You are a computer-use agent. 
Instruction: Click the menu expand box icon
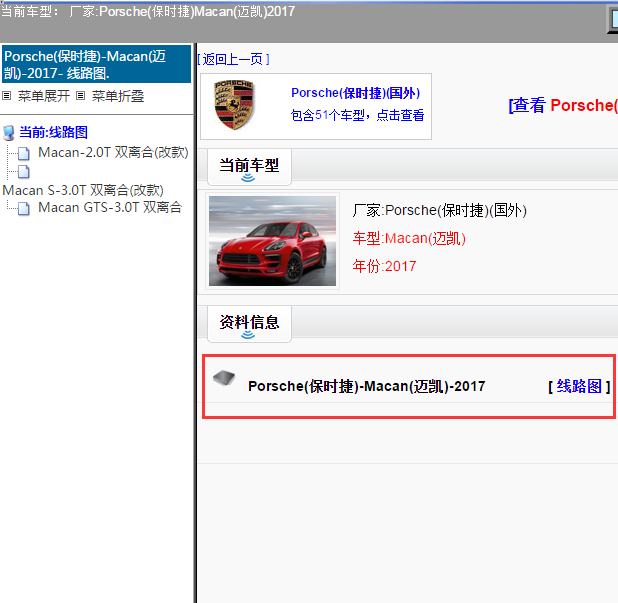(6, 96)
